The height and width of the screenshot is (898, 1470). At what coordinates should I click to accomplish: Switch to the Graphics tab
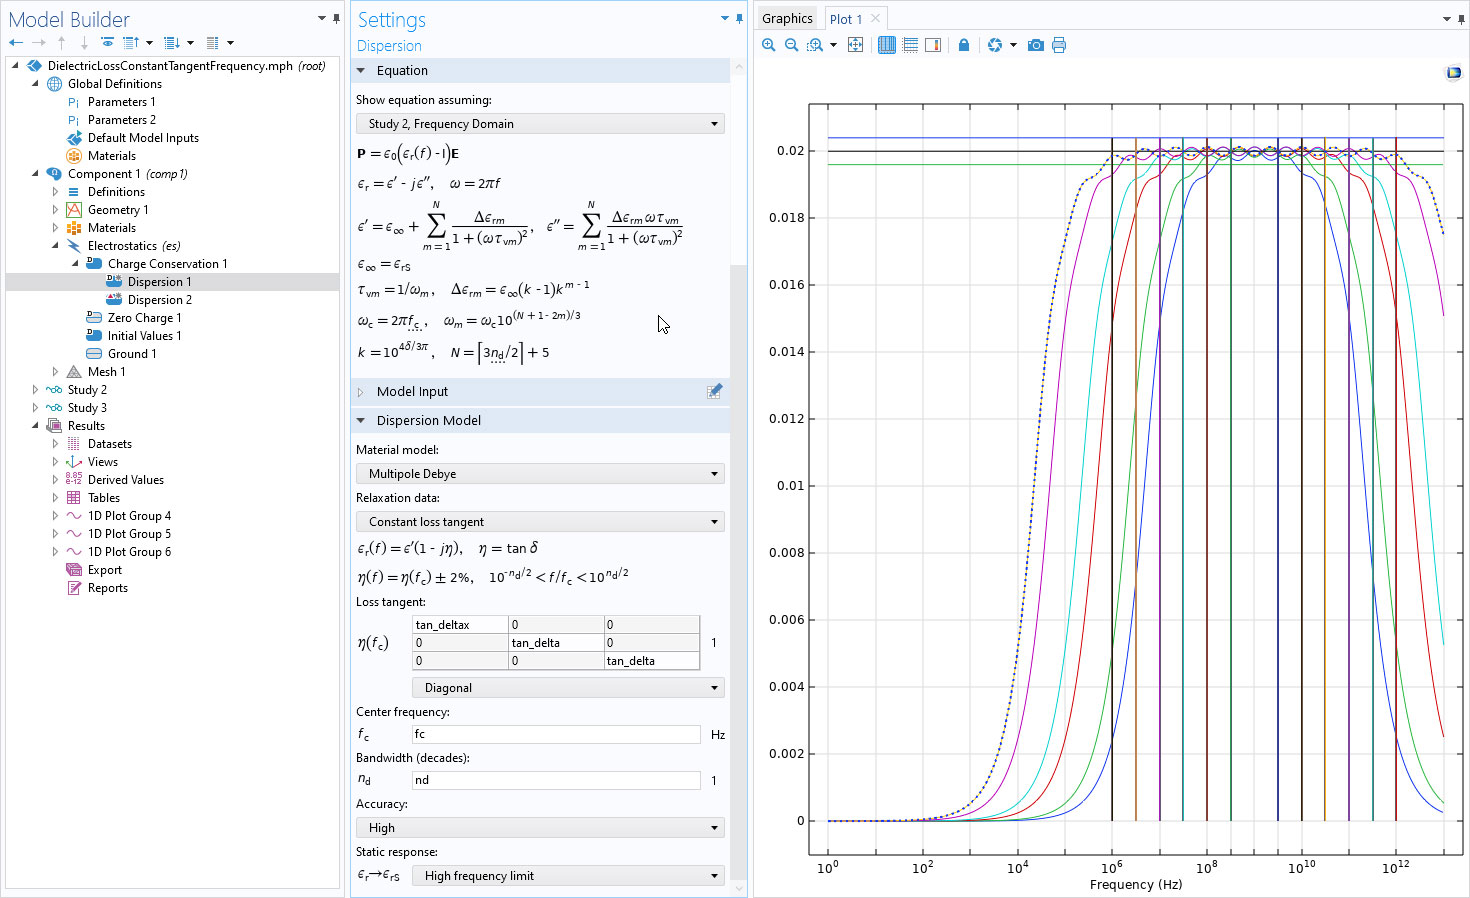[787, 19]
